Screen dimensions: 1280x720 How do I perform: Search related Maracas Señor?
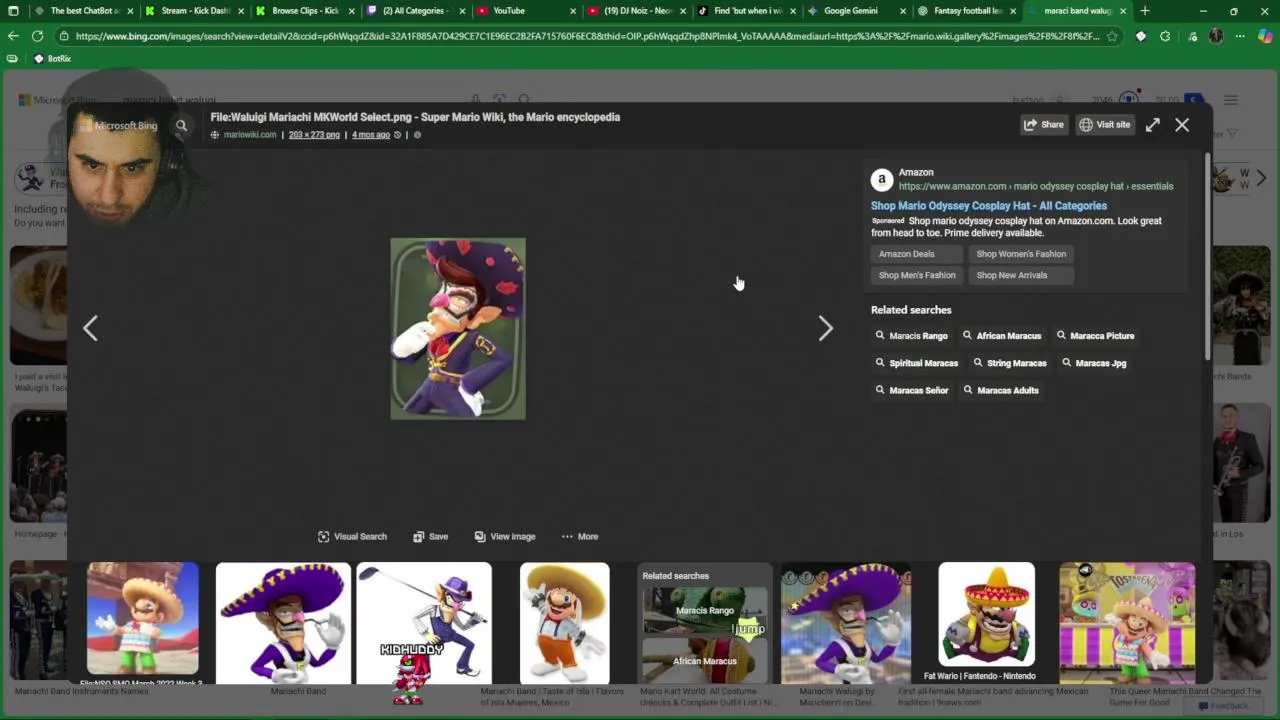(911, 390)
